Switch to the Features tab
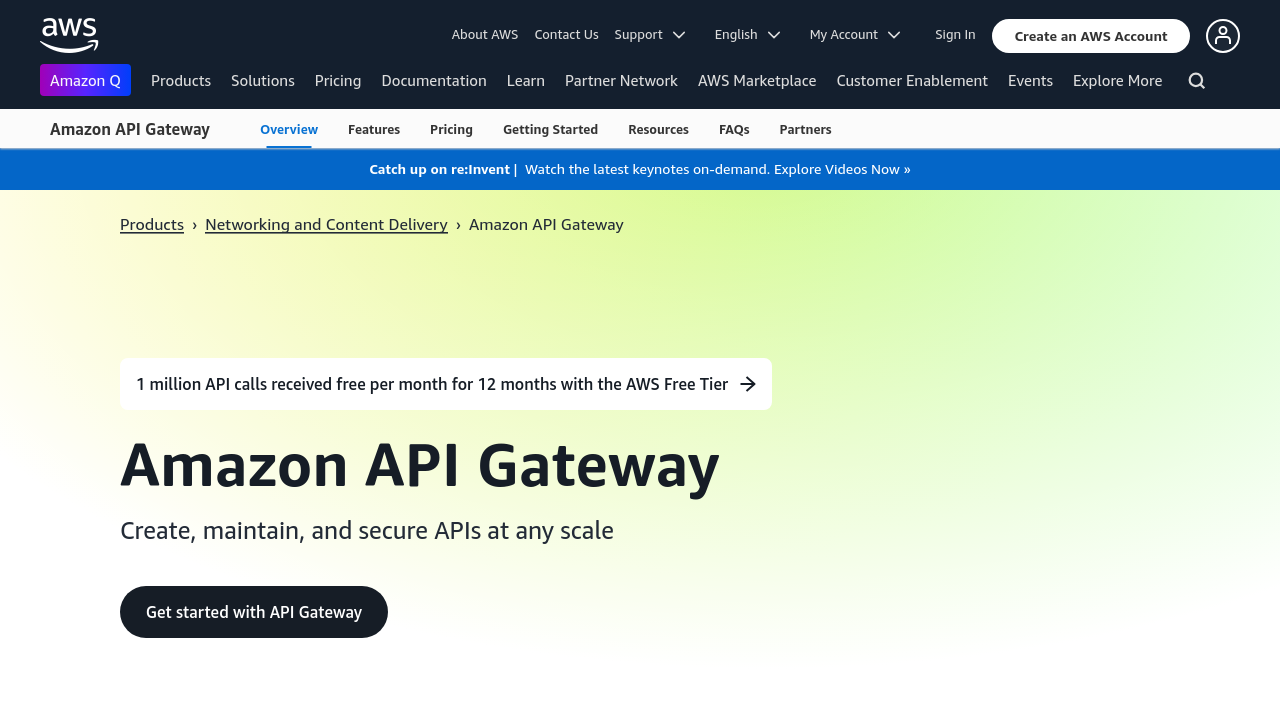The width and height of the screenshot is (1280, 720). tap(374, 129)
